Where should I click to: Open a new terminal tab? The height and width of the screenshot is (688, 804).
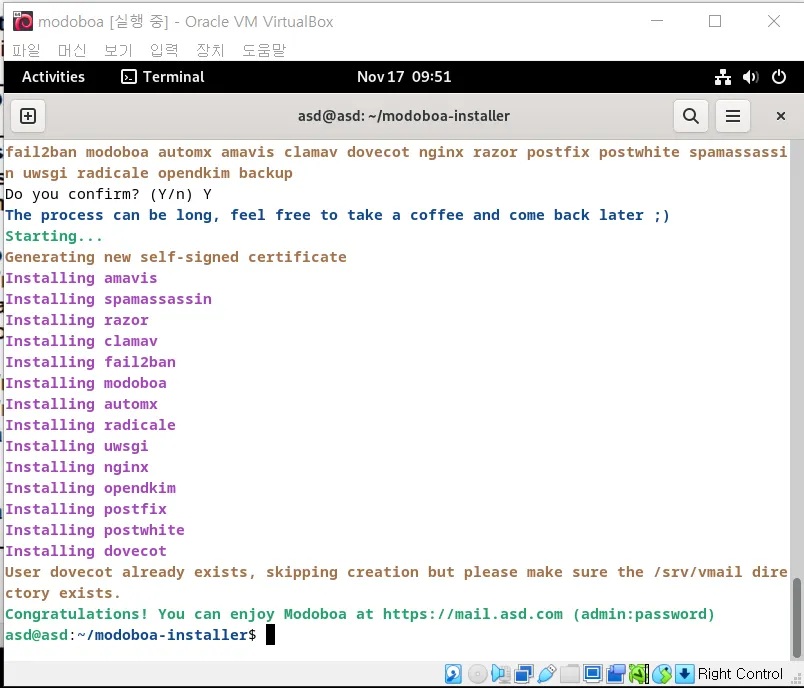click(28, 116)
